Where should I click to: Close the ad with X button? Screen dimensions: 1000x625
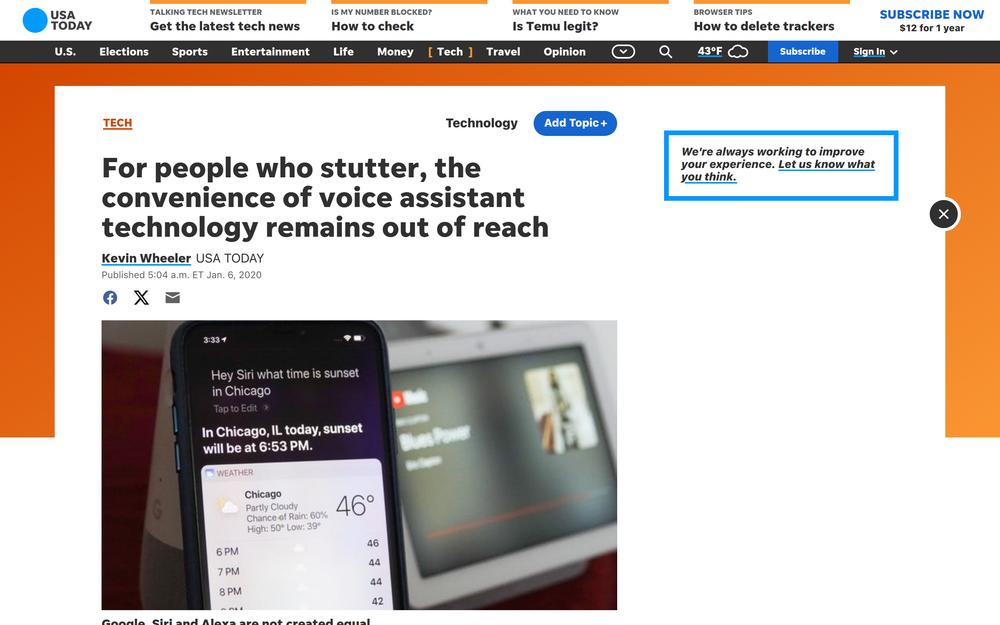point(943,214)
